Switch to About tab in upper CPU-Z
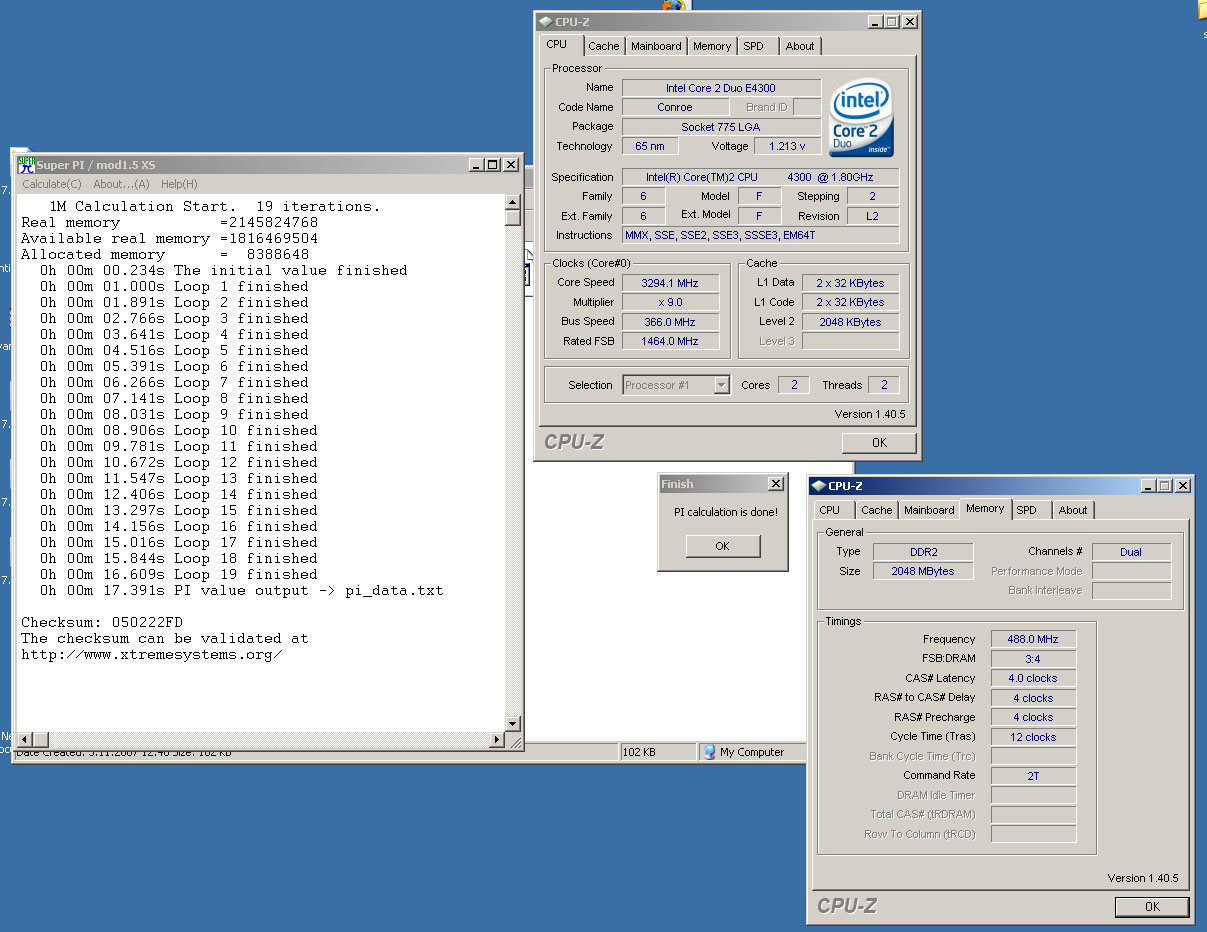Image resolution: width=1207 pixels, height=932 pixels. click(x=800, y=46)
